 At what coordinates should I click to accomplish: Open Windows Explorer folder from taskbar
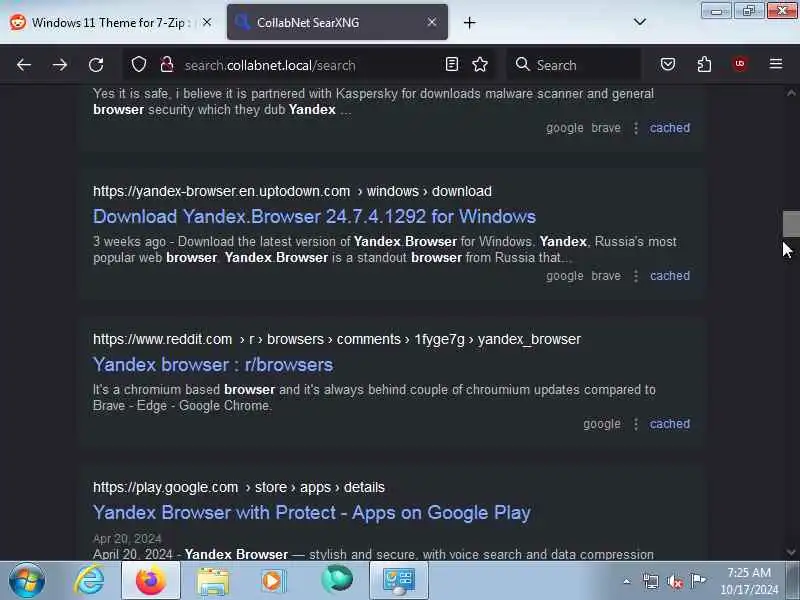coord(213,581)
